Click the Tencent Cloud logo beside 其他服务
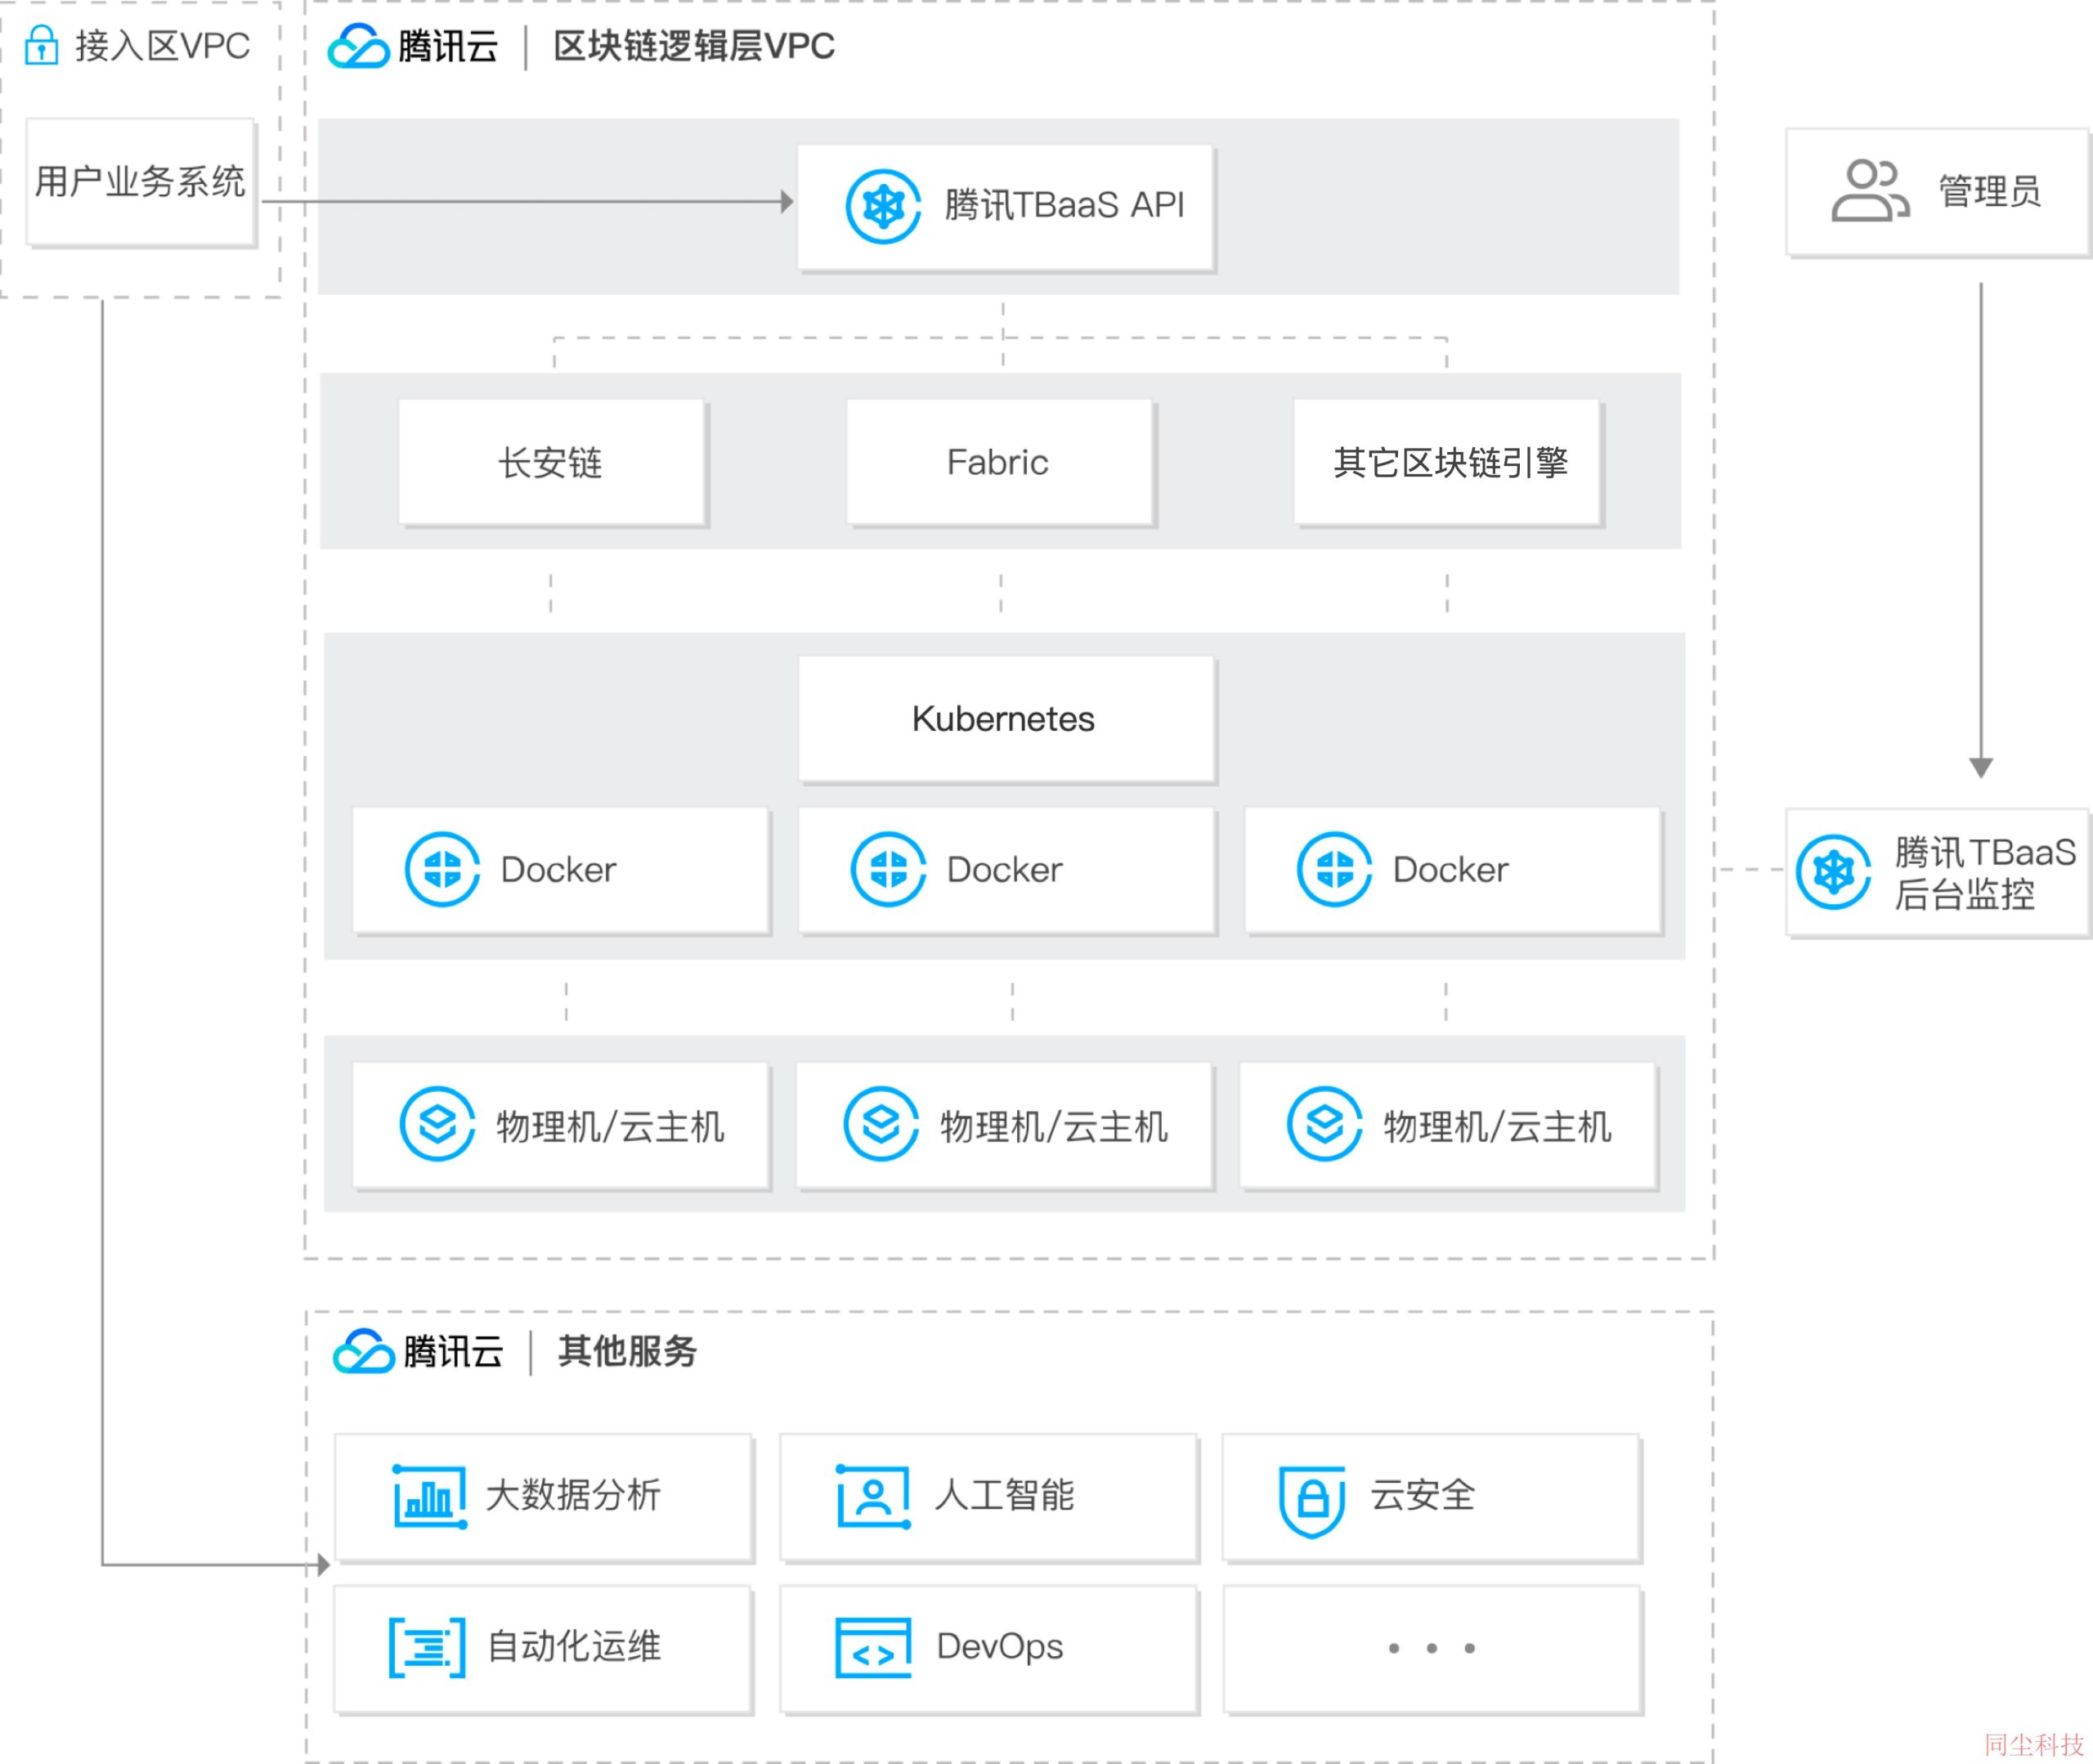 pyautogui.click(x=363, y=1351)
